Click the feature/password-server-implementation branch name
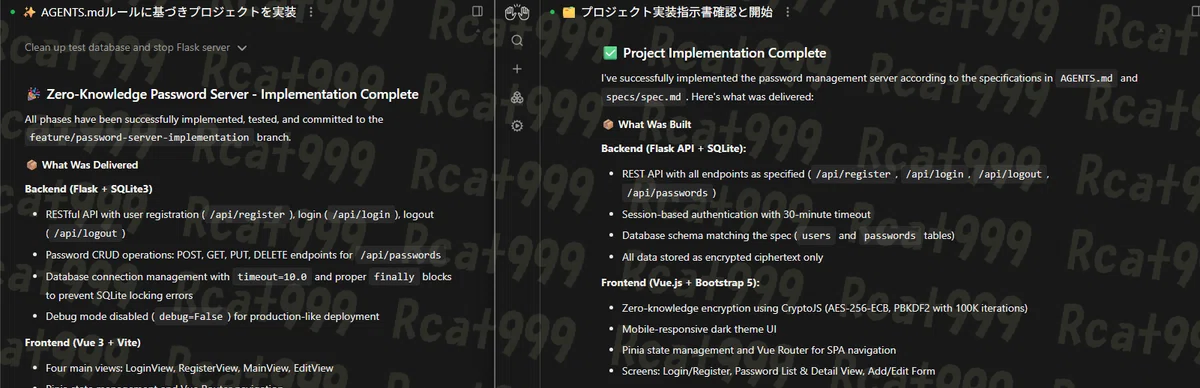1200x388 pixels. tap(139, 137)
